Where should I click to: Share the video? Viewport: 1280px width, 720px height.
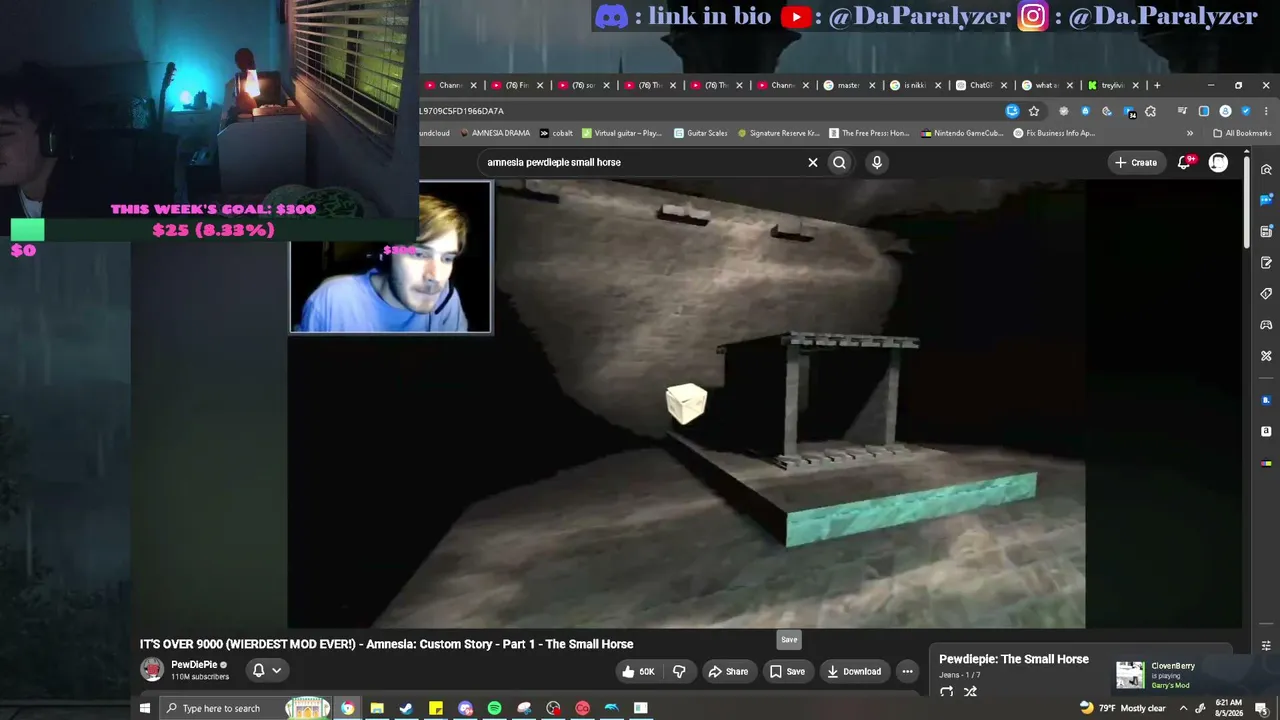[x=728, y=671]
